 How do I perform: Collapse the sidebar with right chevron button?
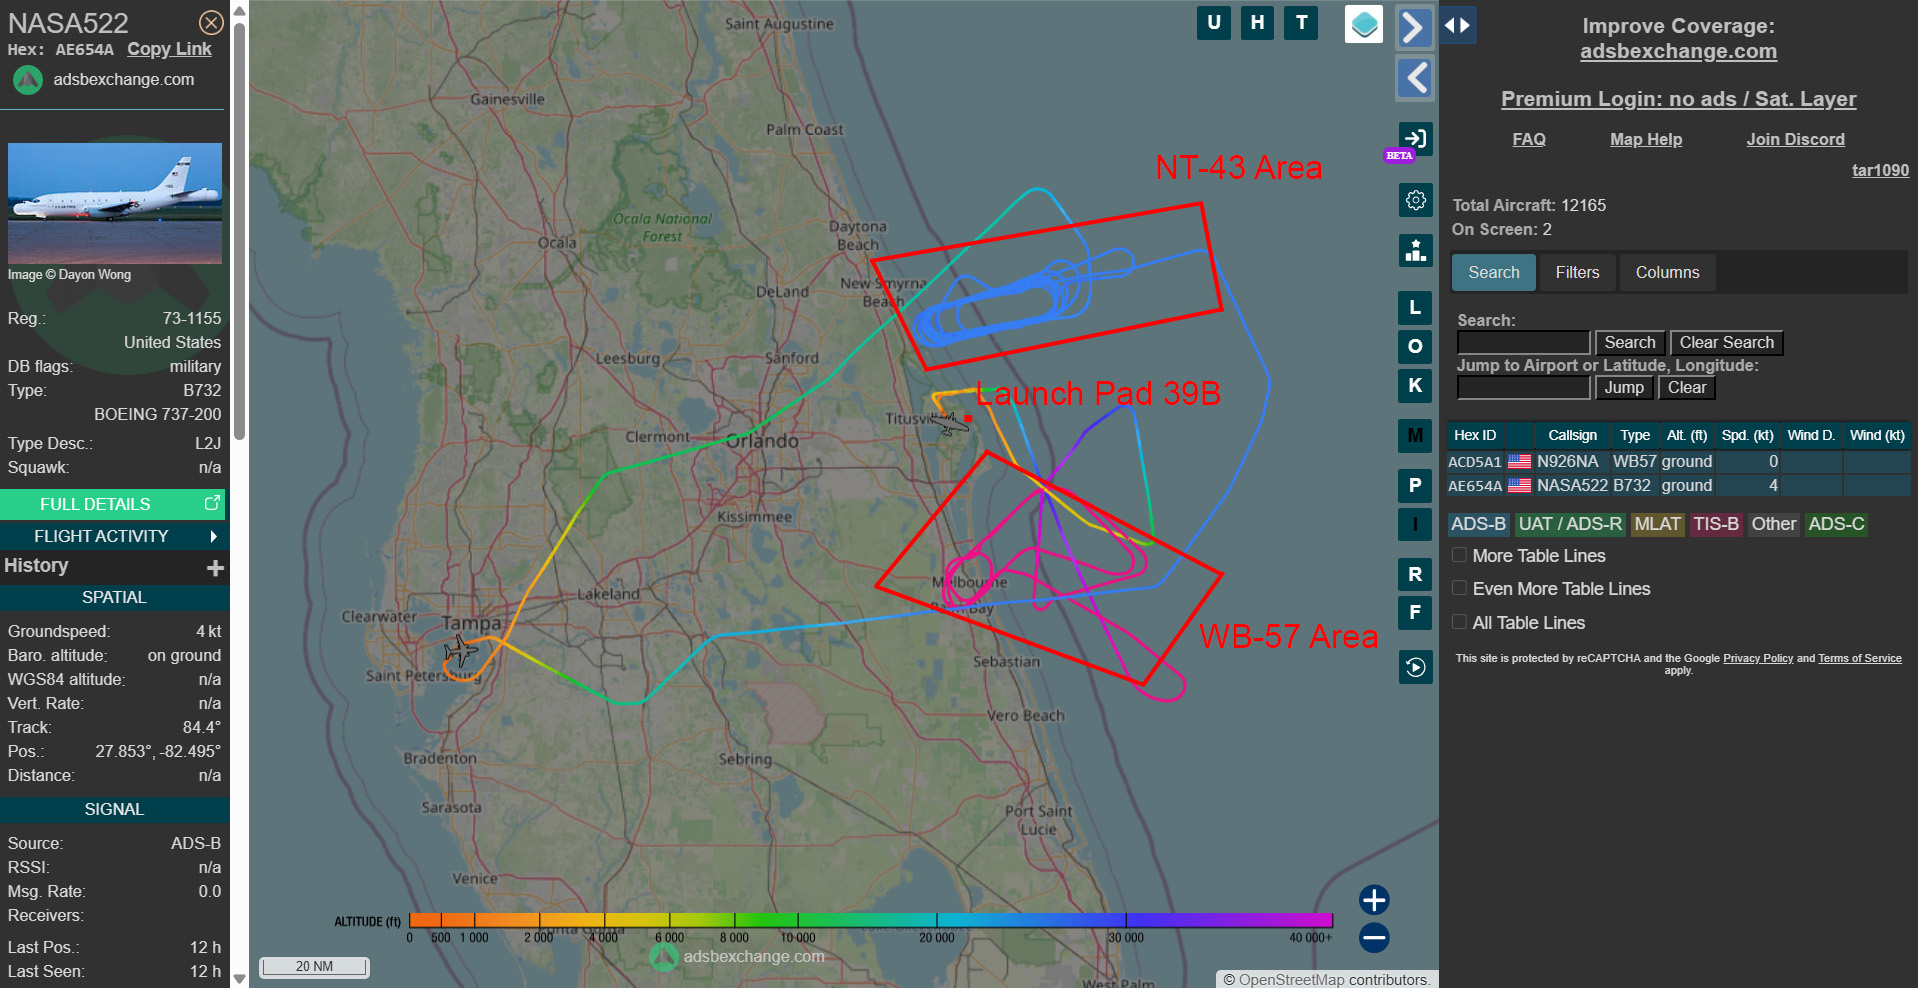point(1414,27)
